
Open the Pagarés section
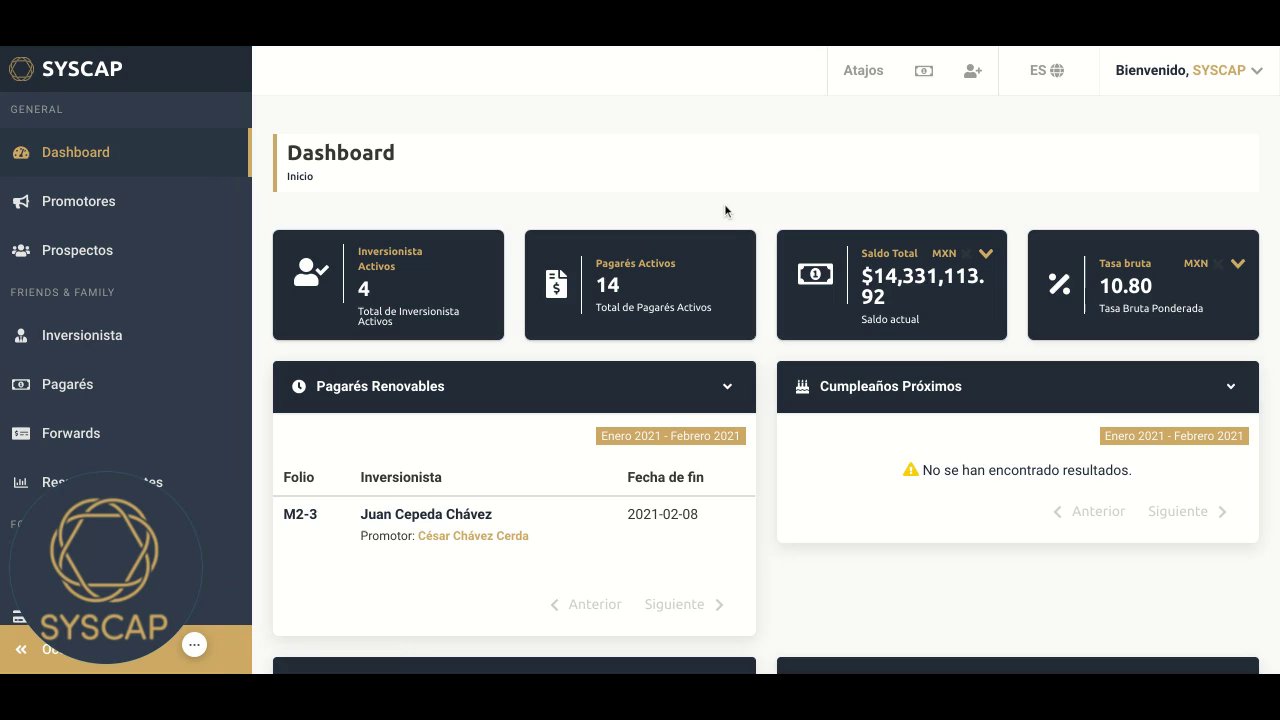[125, 384]
